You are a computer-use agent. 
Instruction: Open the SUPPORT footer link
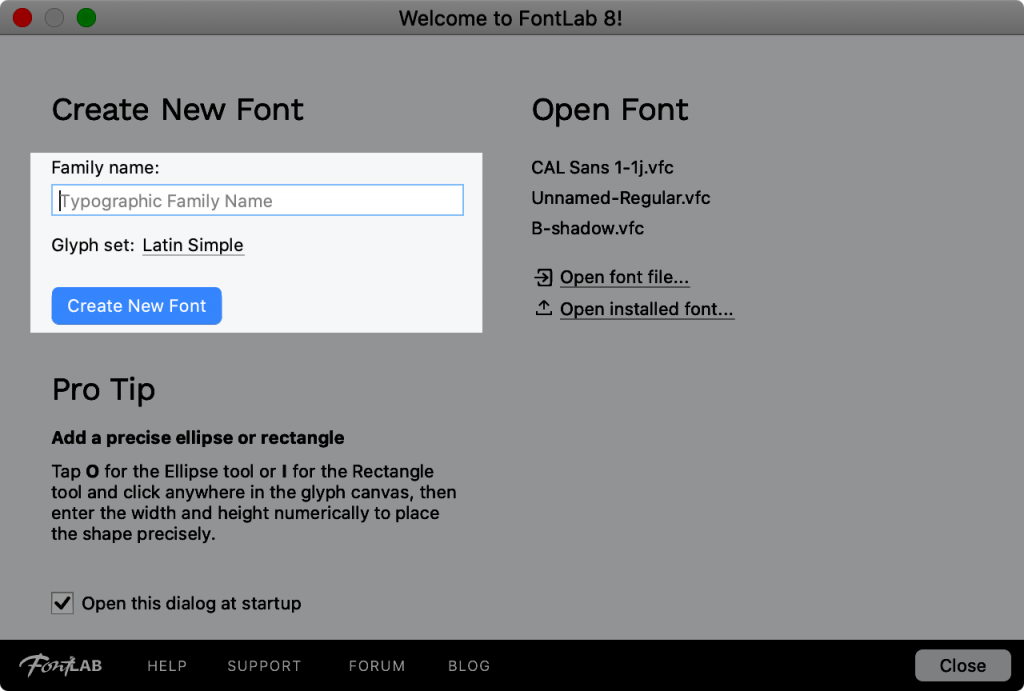click(x=264, y=666)
